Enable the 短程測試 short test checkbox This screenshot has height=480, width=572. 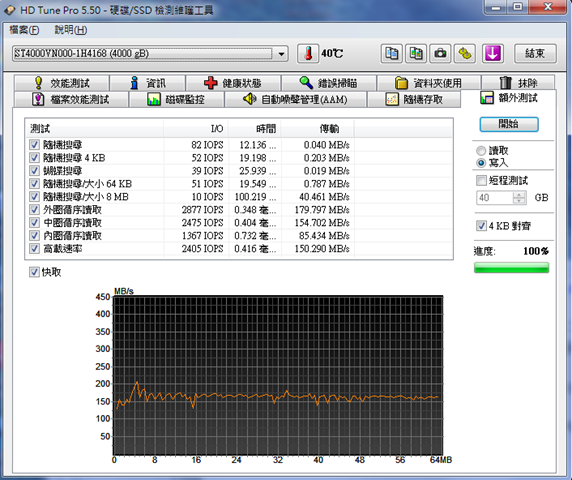pos(482,180)
